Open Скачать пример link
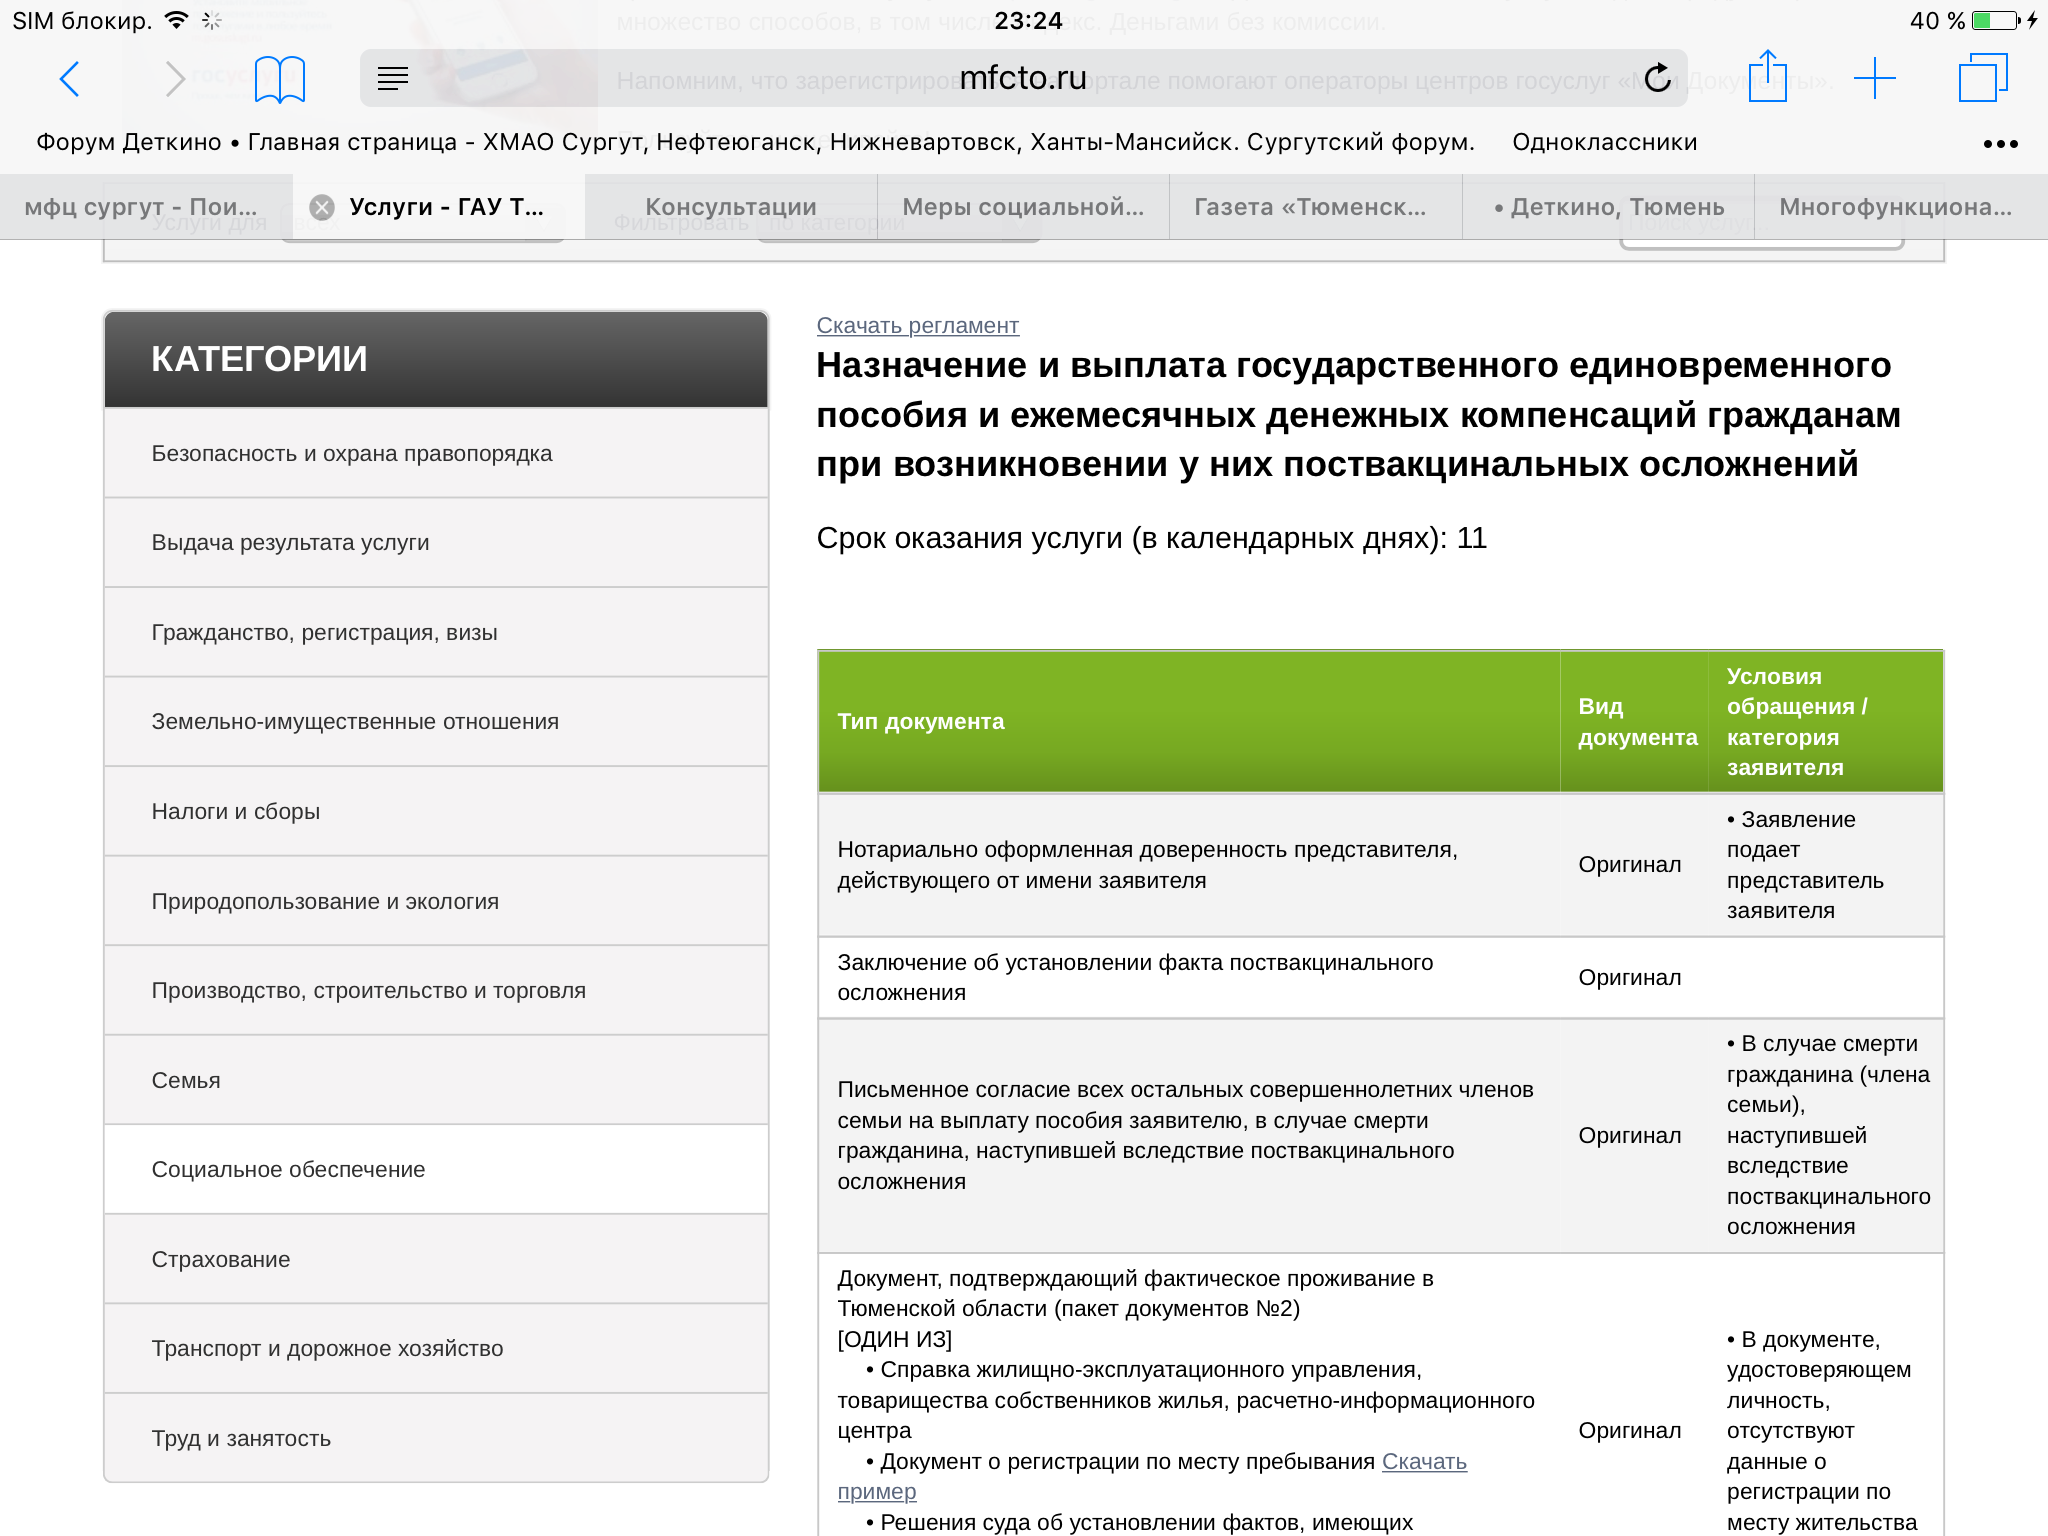This screenshot has height=1536, width=2048. tap(1424, 1461)
